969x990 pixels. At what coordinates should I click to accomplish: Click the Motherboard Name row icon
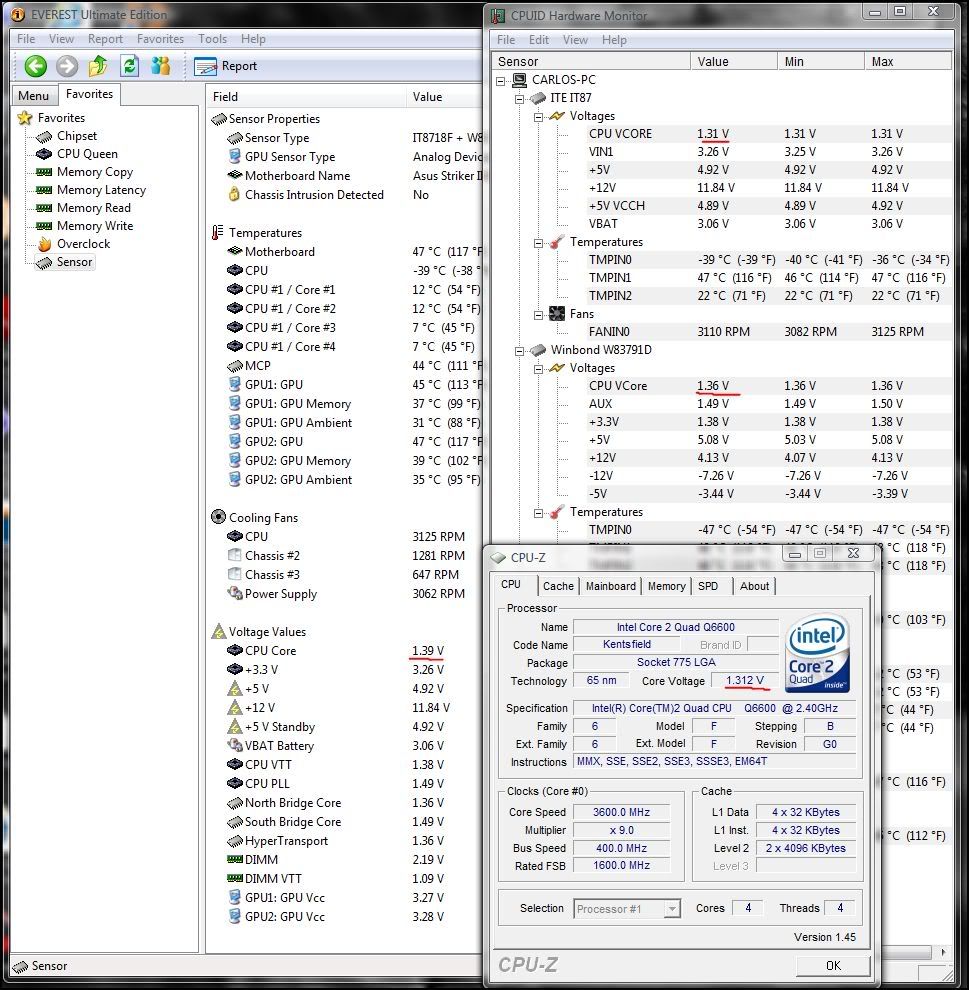(235, 175)
